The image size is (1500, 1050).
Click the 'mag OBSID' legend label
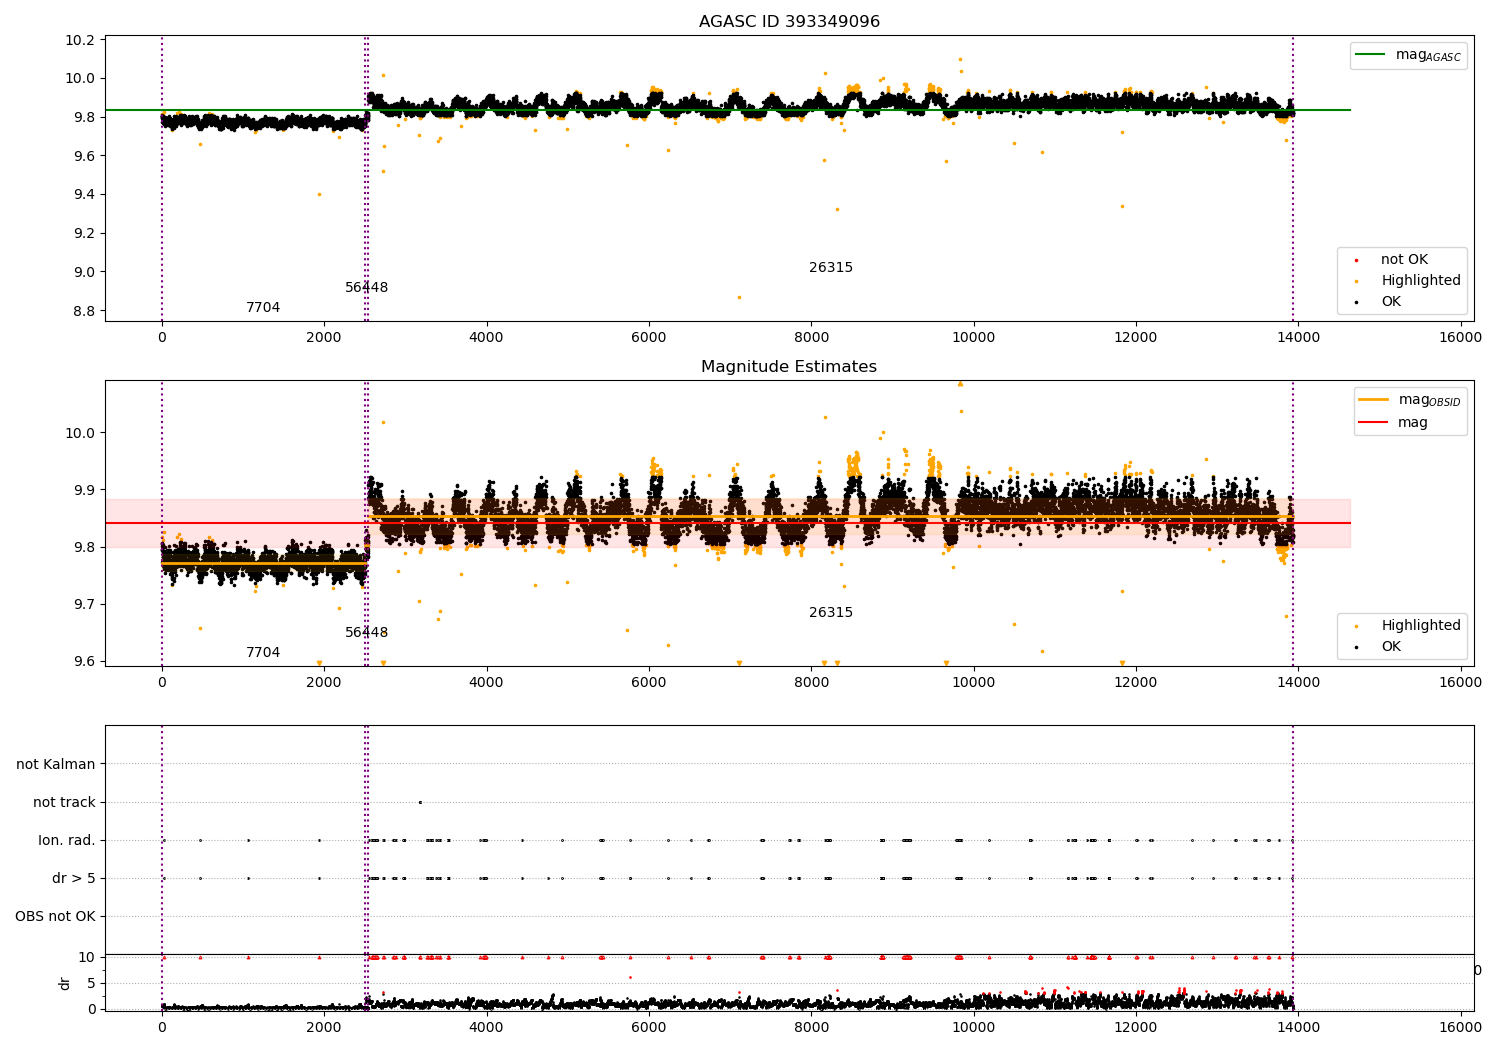pyautogui.click(x=1429, y=401)
